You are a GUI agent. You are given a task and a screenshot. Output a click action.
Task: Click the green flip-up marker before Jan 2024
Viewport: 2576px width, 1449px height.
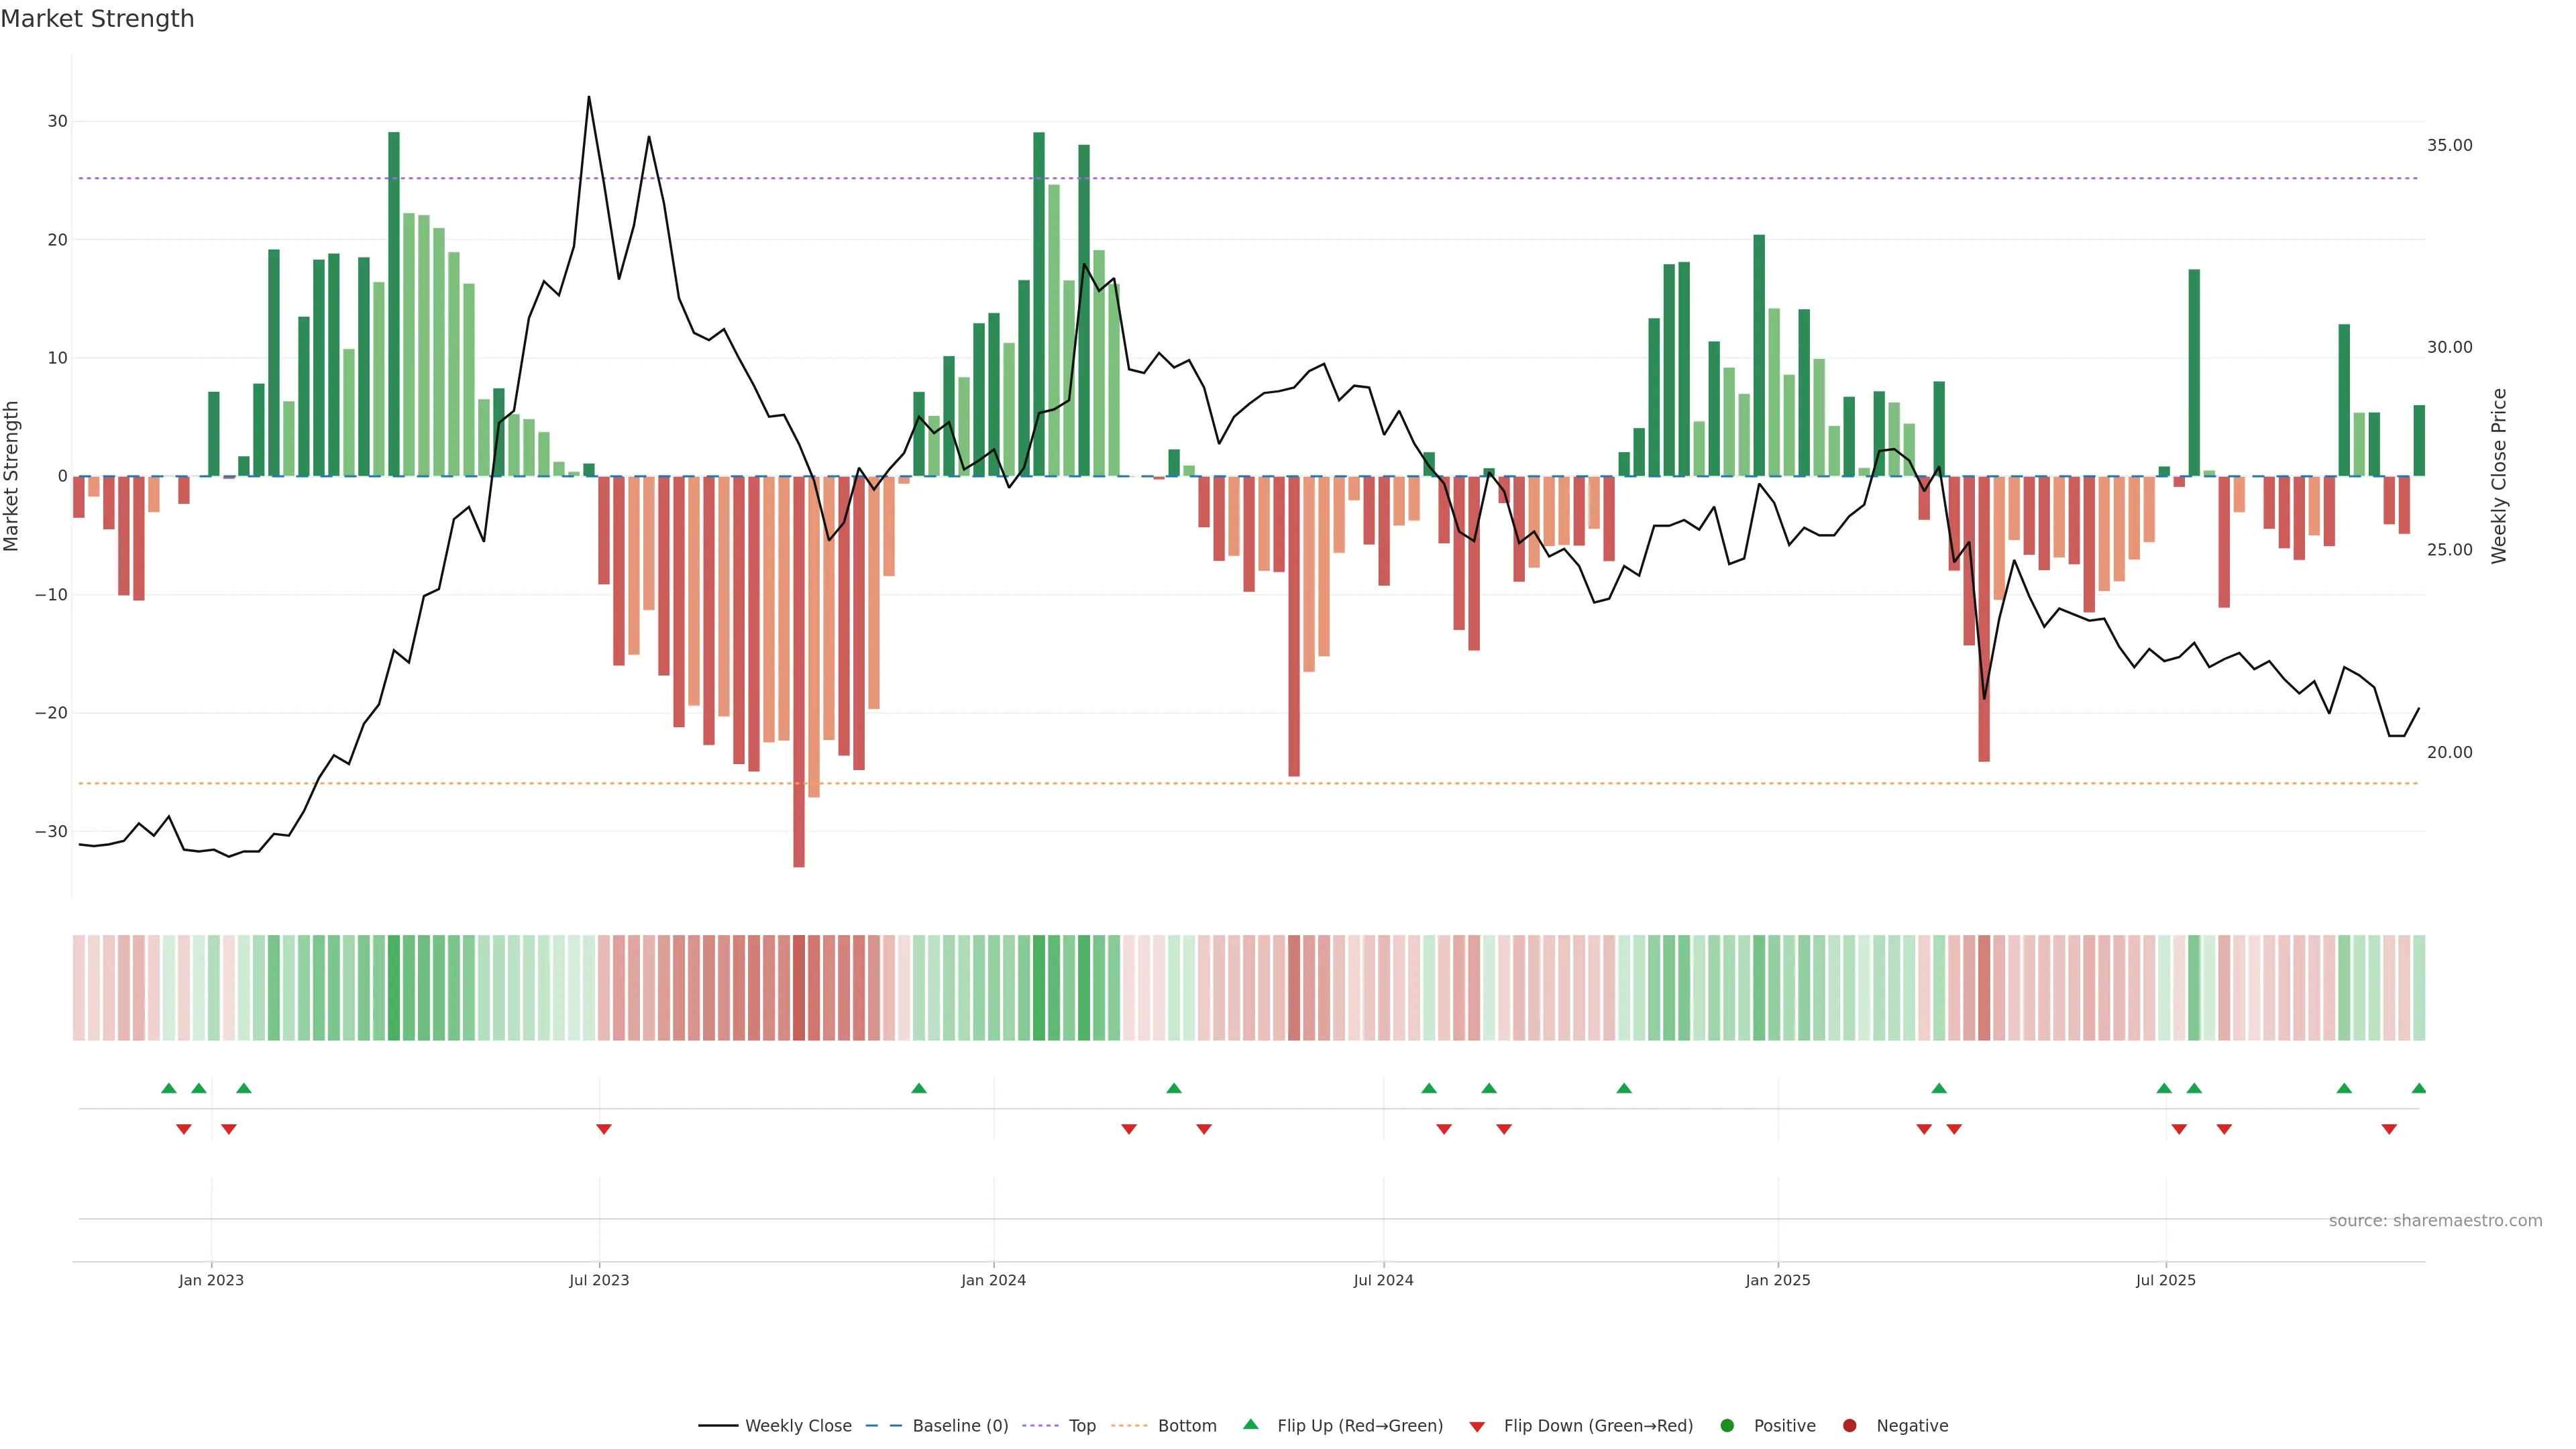(919, 1088)
